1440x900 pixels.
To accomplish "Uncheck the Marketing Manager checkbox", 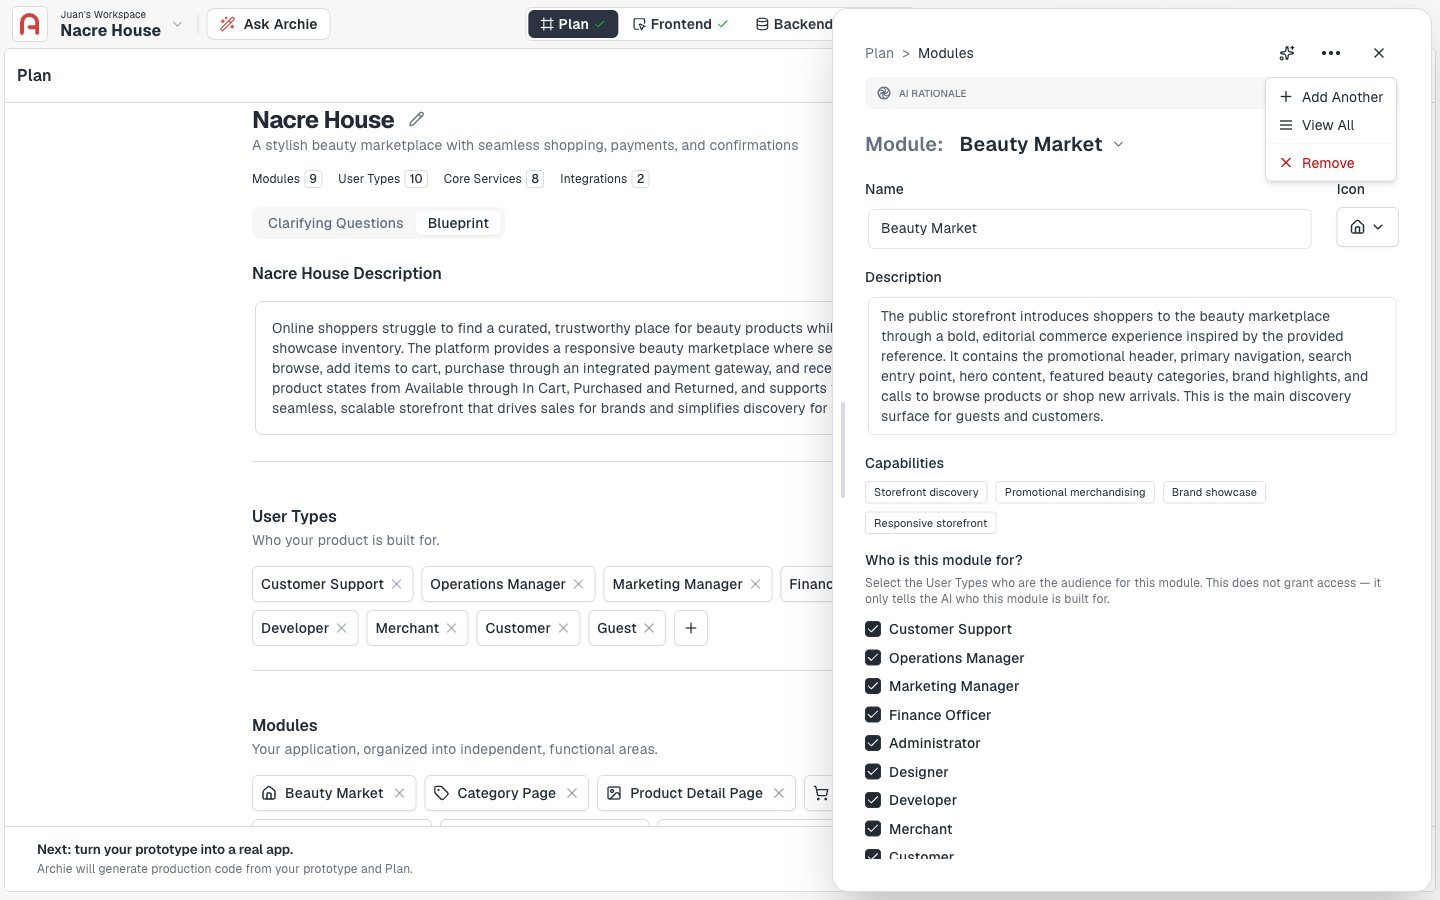I will tap(873, 686).
